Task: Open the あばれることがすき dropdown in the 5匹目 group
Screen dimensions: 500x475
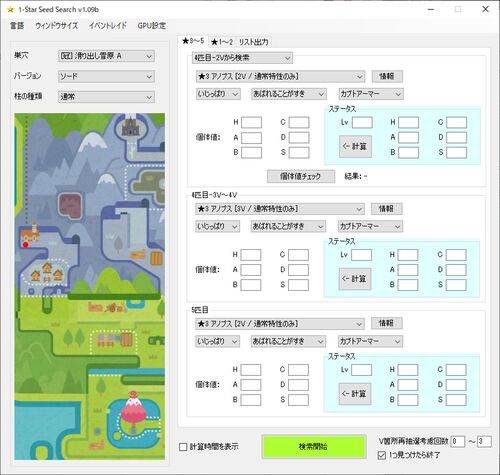Action: click(x=288, y=341)
